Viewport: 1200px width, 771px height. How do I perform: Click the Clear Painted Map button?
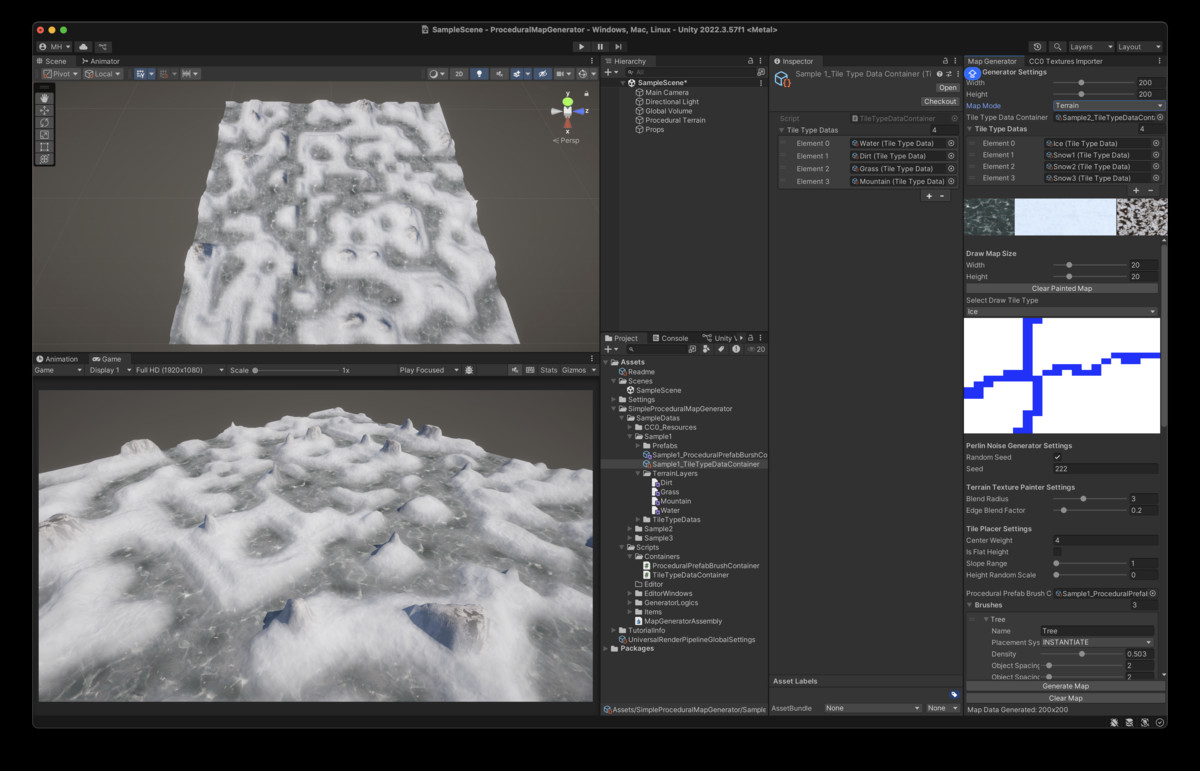tap(1062, 288)
